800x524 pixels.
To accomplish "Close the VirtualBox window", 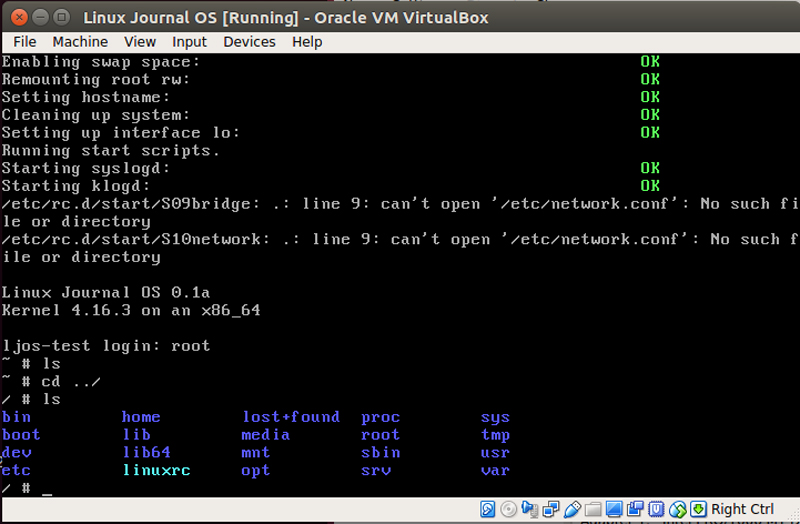I will 19,17.
